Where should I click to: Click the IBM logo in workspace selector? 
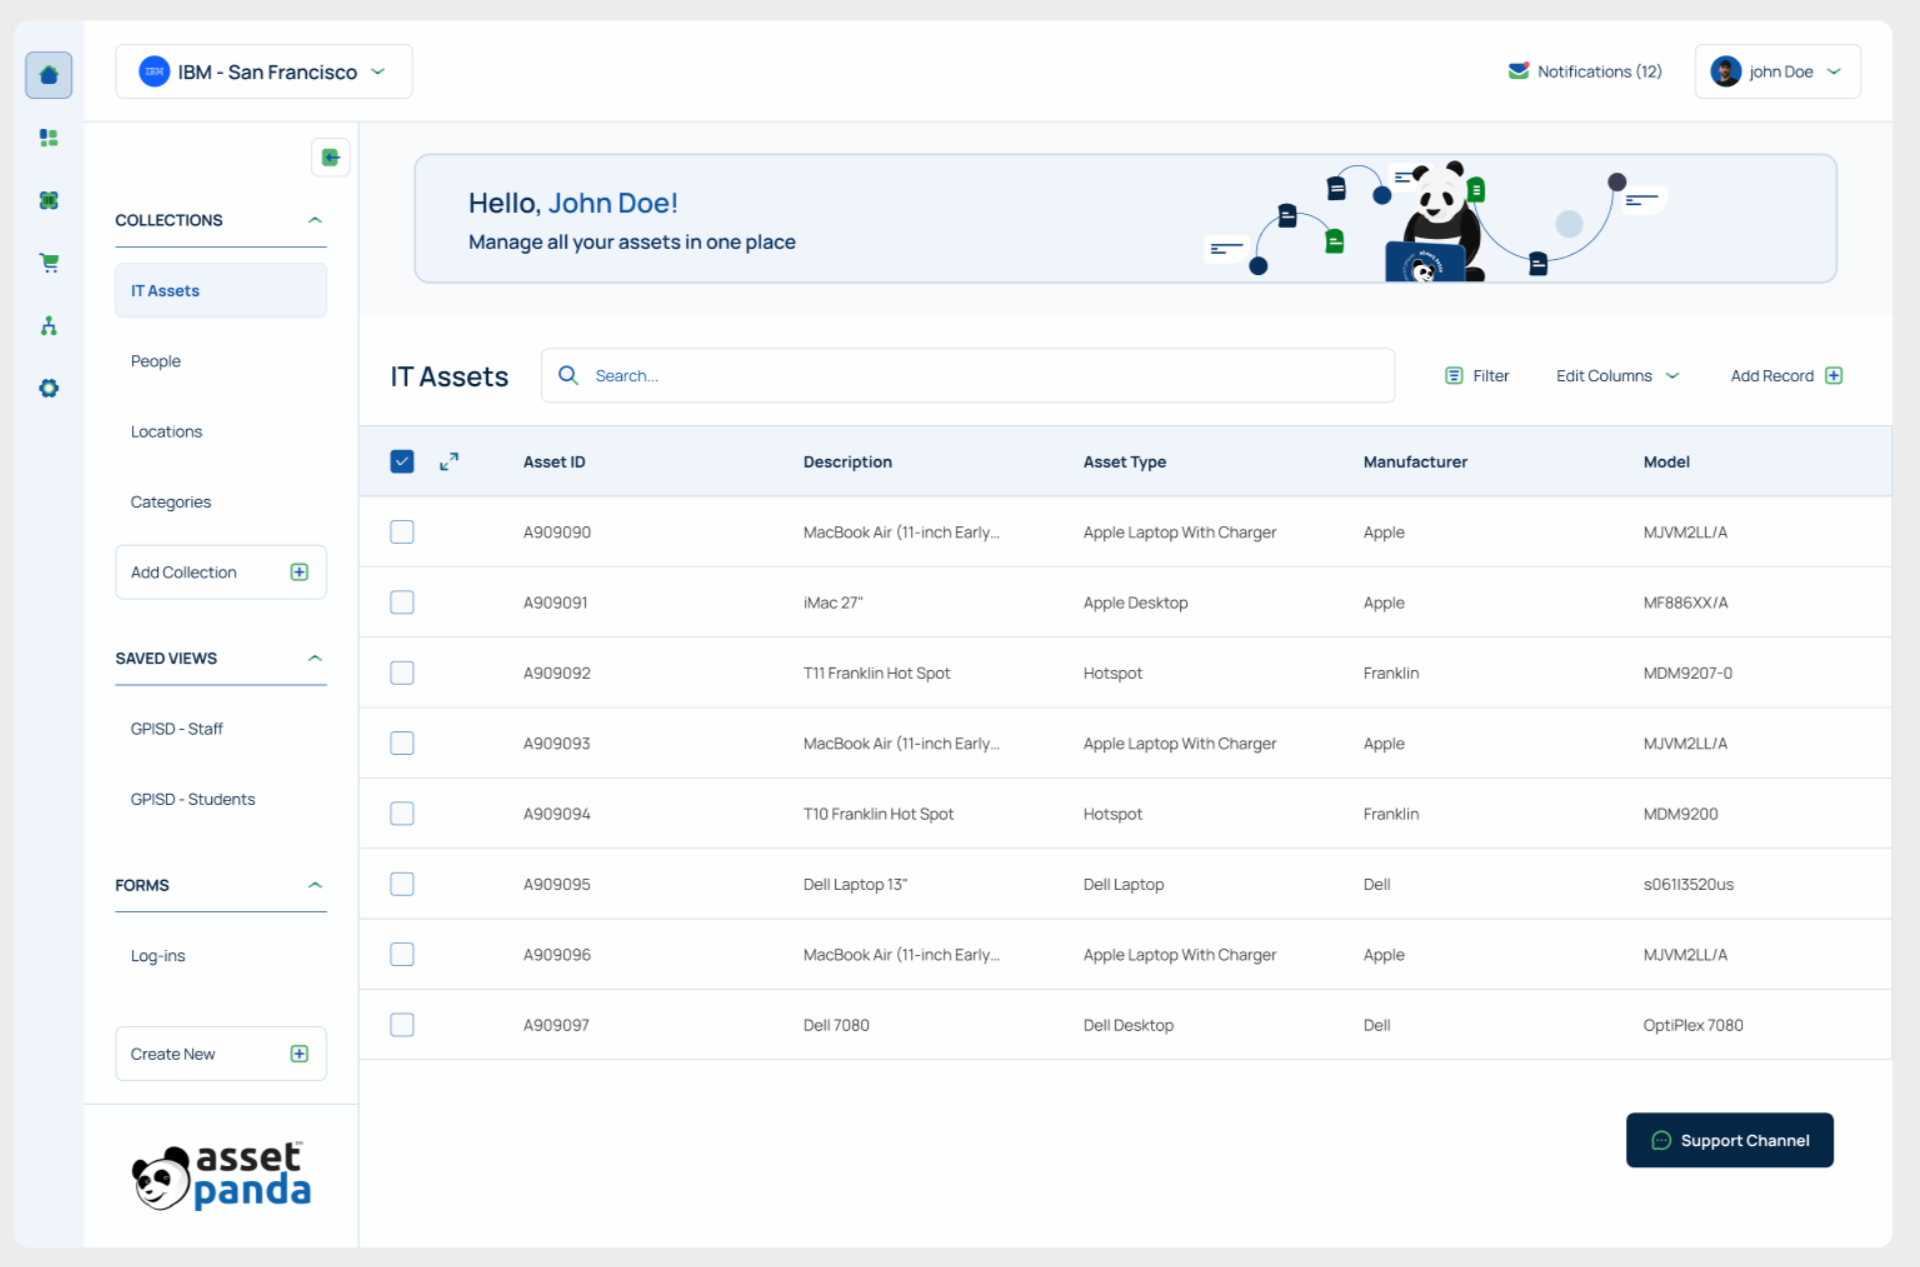coord(154,72)
